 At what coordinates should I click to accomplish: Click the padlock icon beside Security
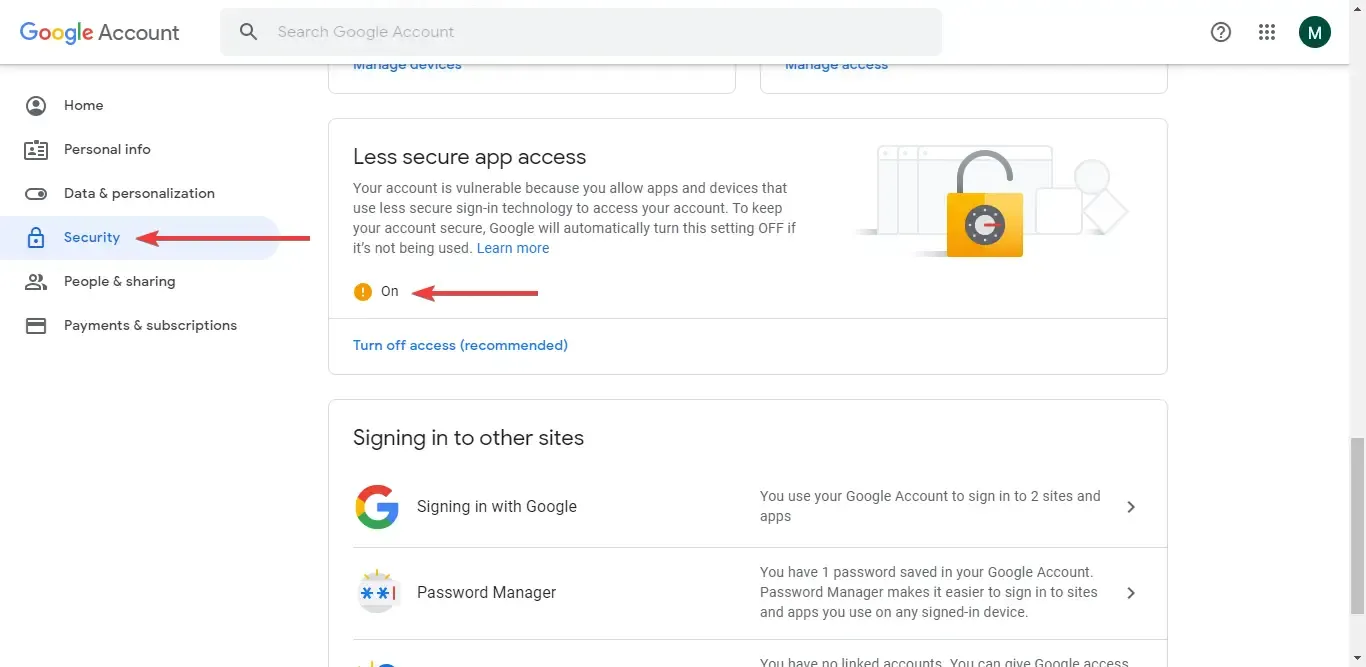point(36,237)
